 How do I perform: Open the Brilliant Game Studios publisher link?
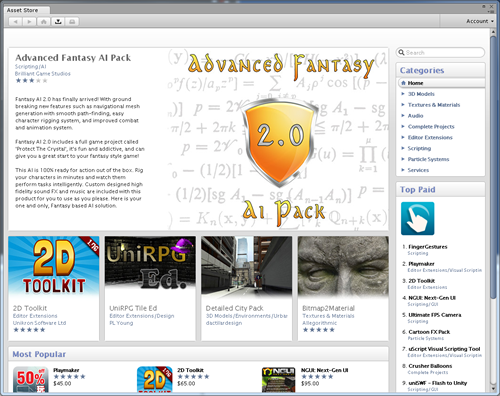[x=43, y=74]
